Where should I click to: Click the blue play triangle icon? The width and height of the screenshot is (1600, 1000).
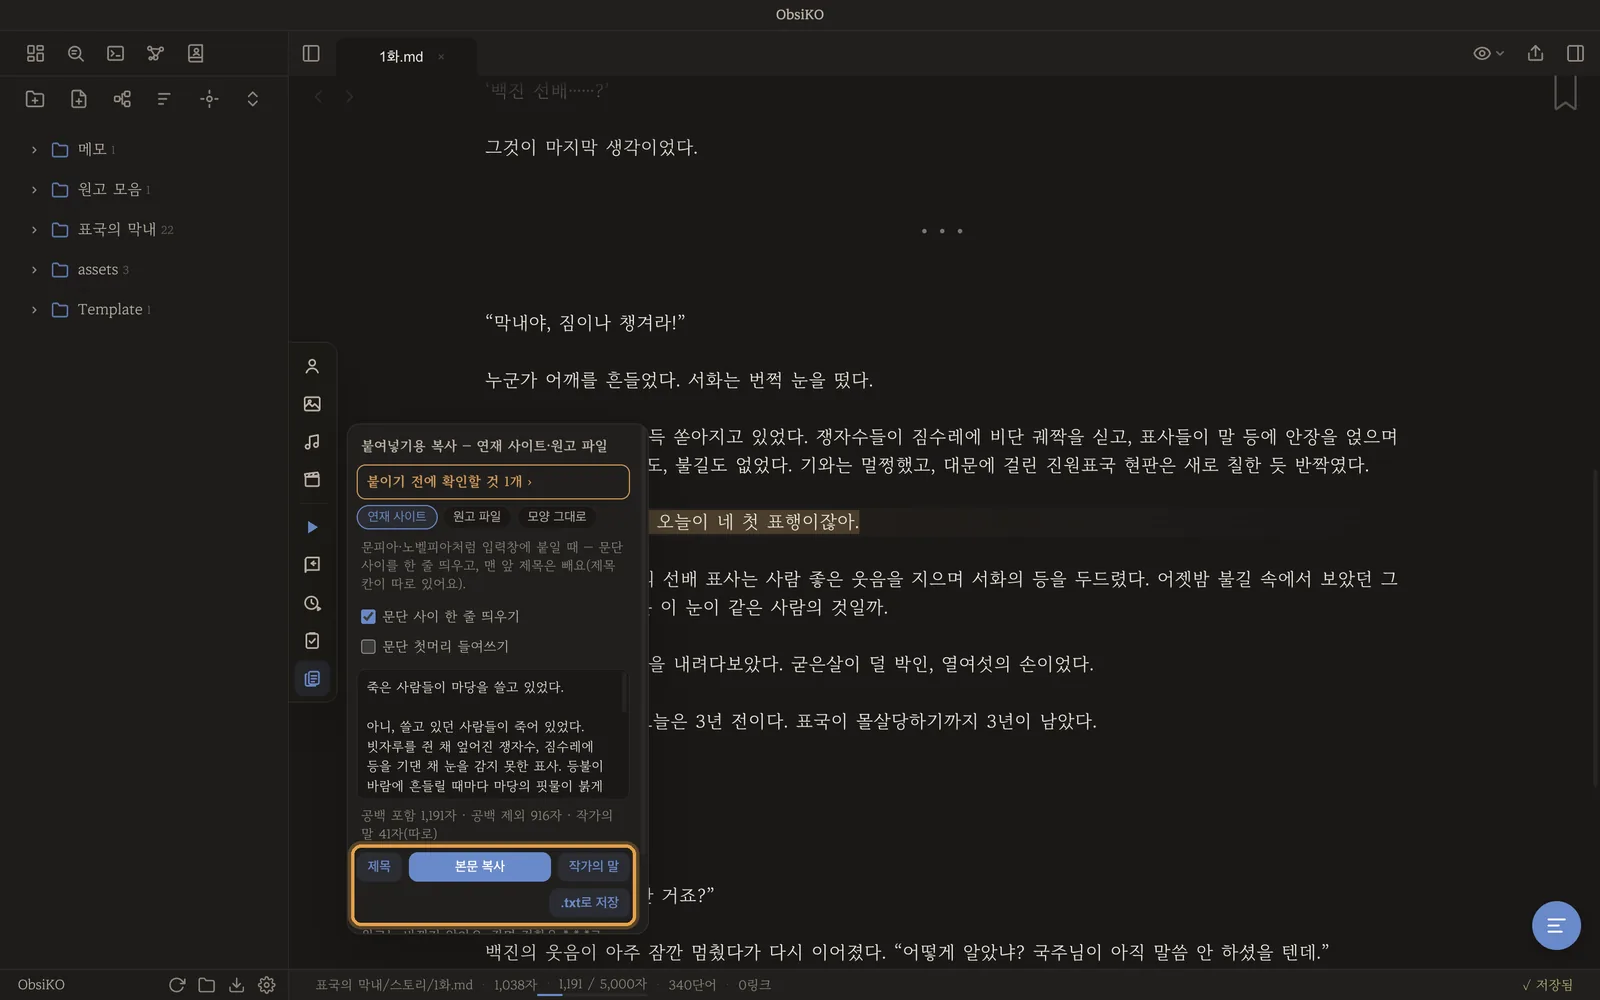pyautogui.click(x=312, y=527)
